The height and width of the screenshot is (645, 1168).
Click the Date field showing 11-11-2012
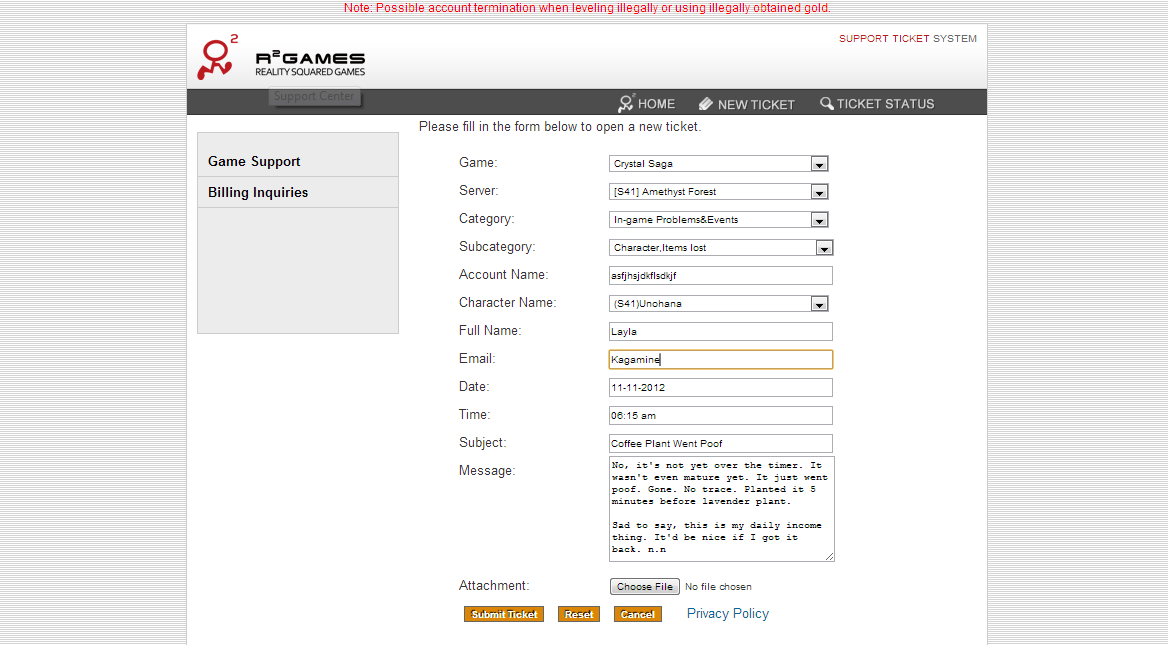tap(720, 387)
